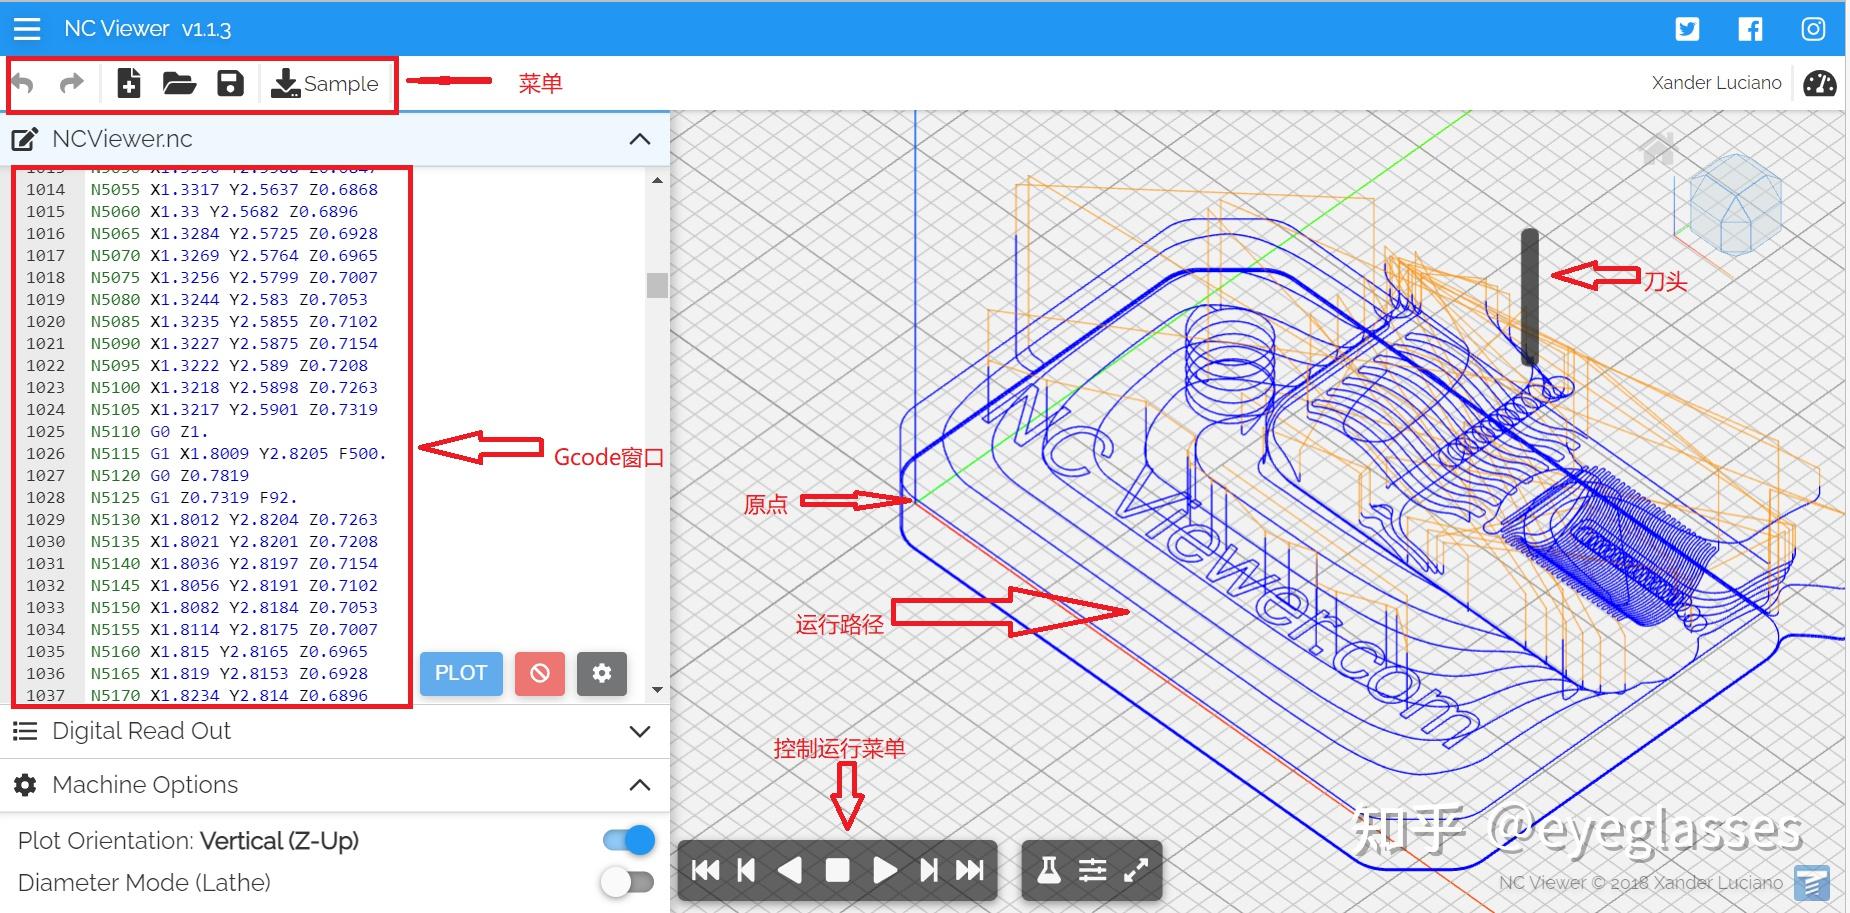1850x913 pixels.
Task: Click the edit icon beside NCViewer.nc
Action: [25, 139]
